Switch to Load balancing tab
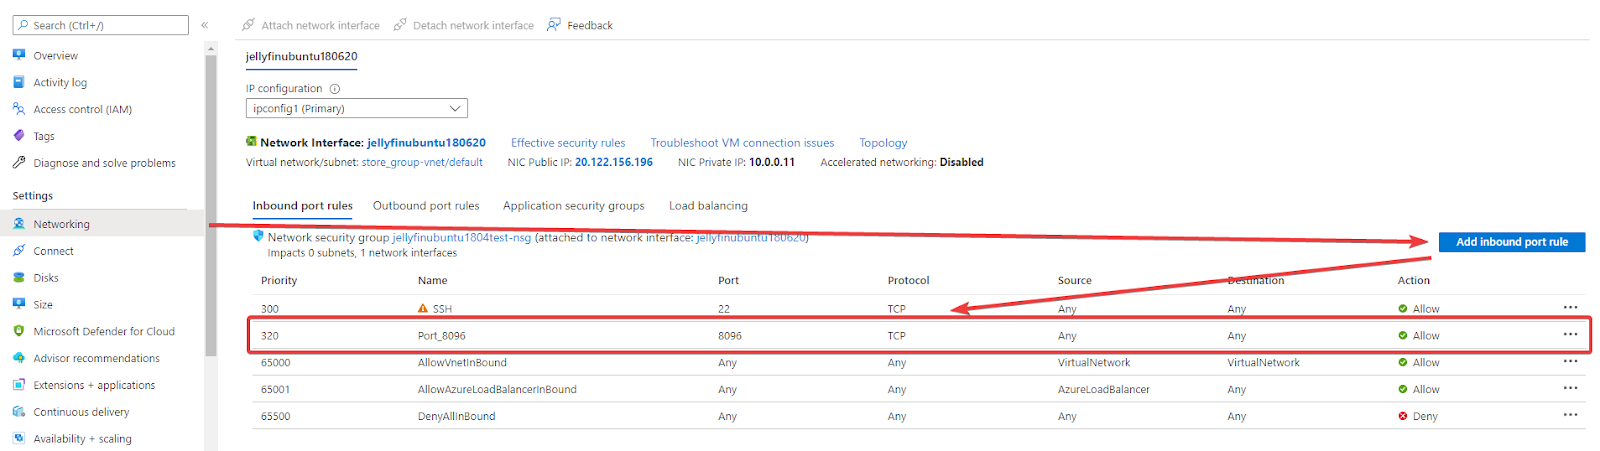 (708, 206)
